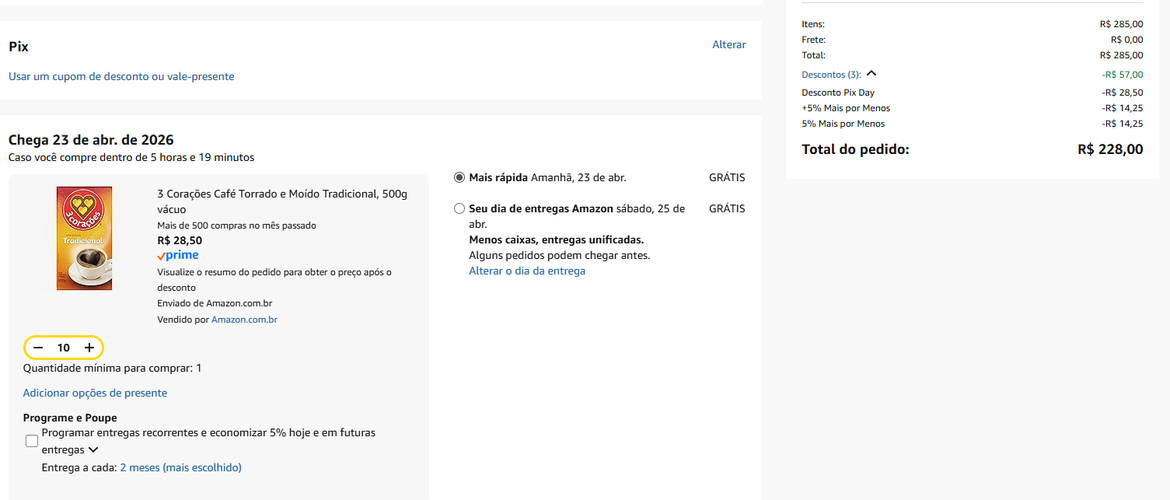Click Alterar o dia da entrega
Image resolution: width=1170 pixels, height=500 pixels.
(527, 271)
